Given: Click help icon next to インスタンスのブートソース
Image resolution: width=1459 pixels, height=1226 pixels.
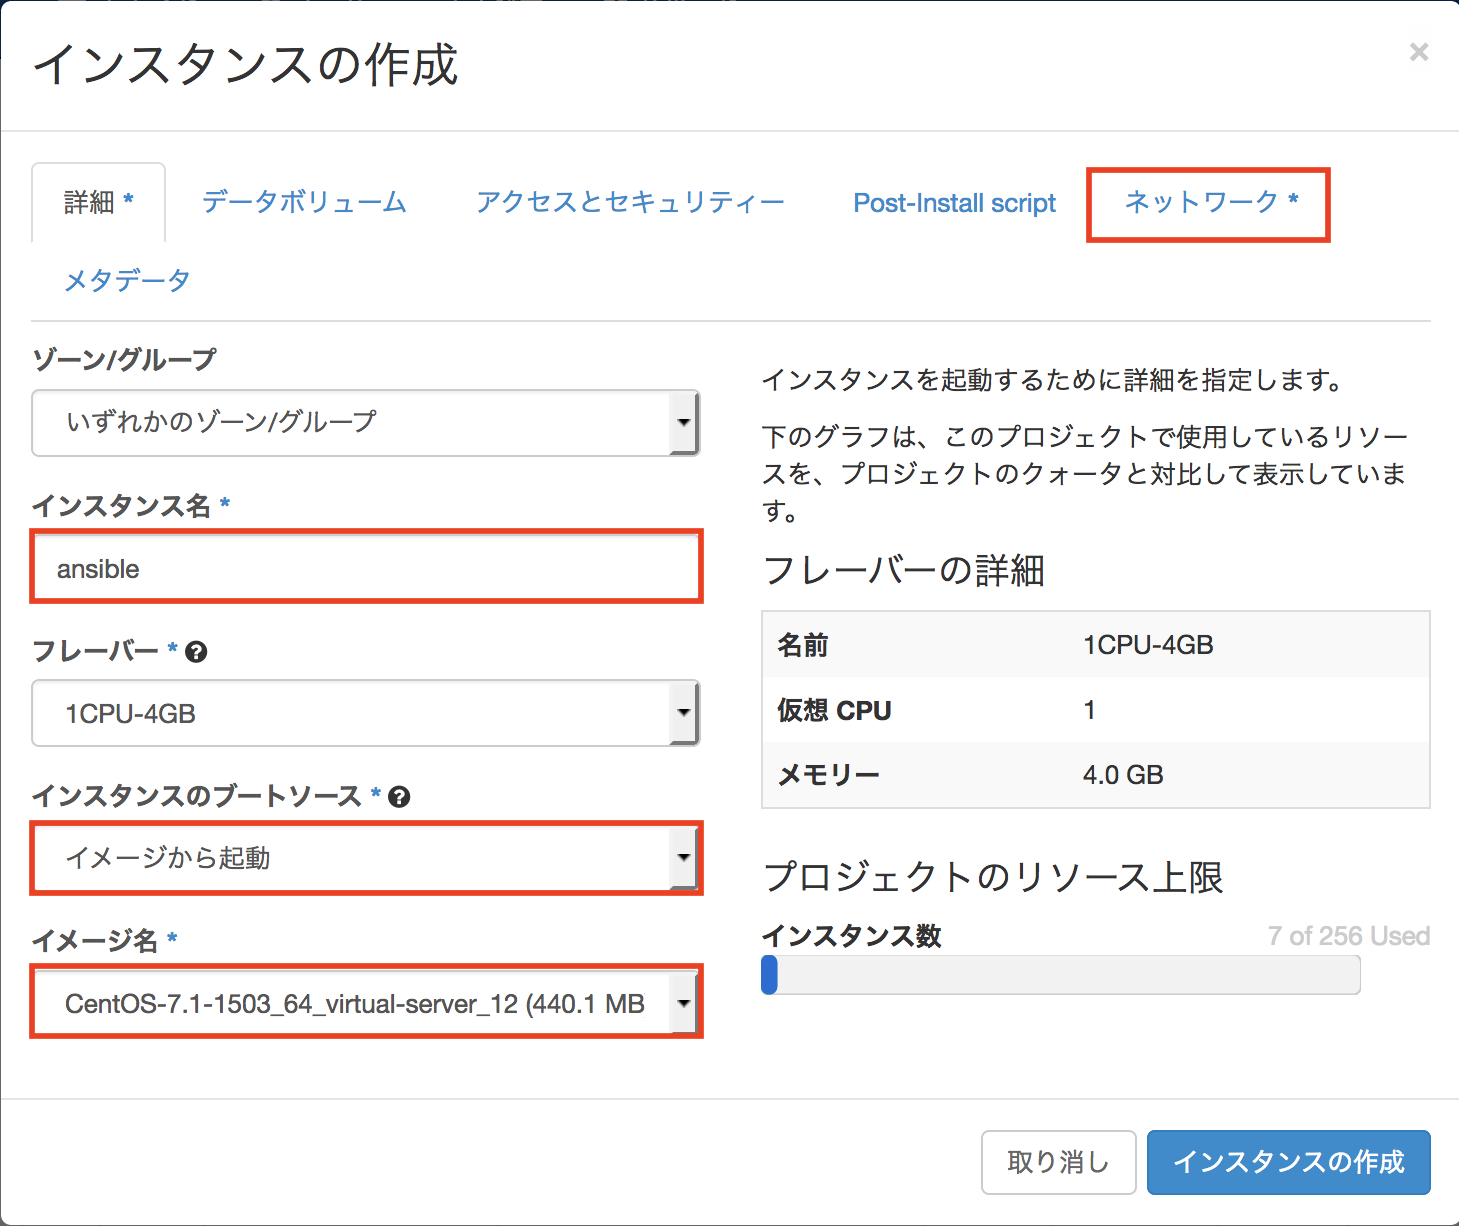Looking at the screenshot, I should pyautogui.click(x=399, y=797).
